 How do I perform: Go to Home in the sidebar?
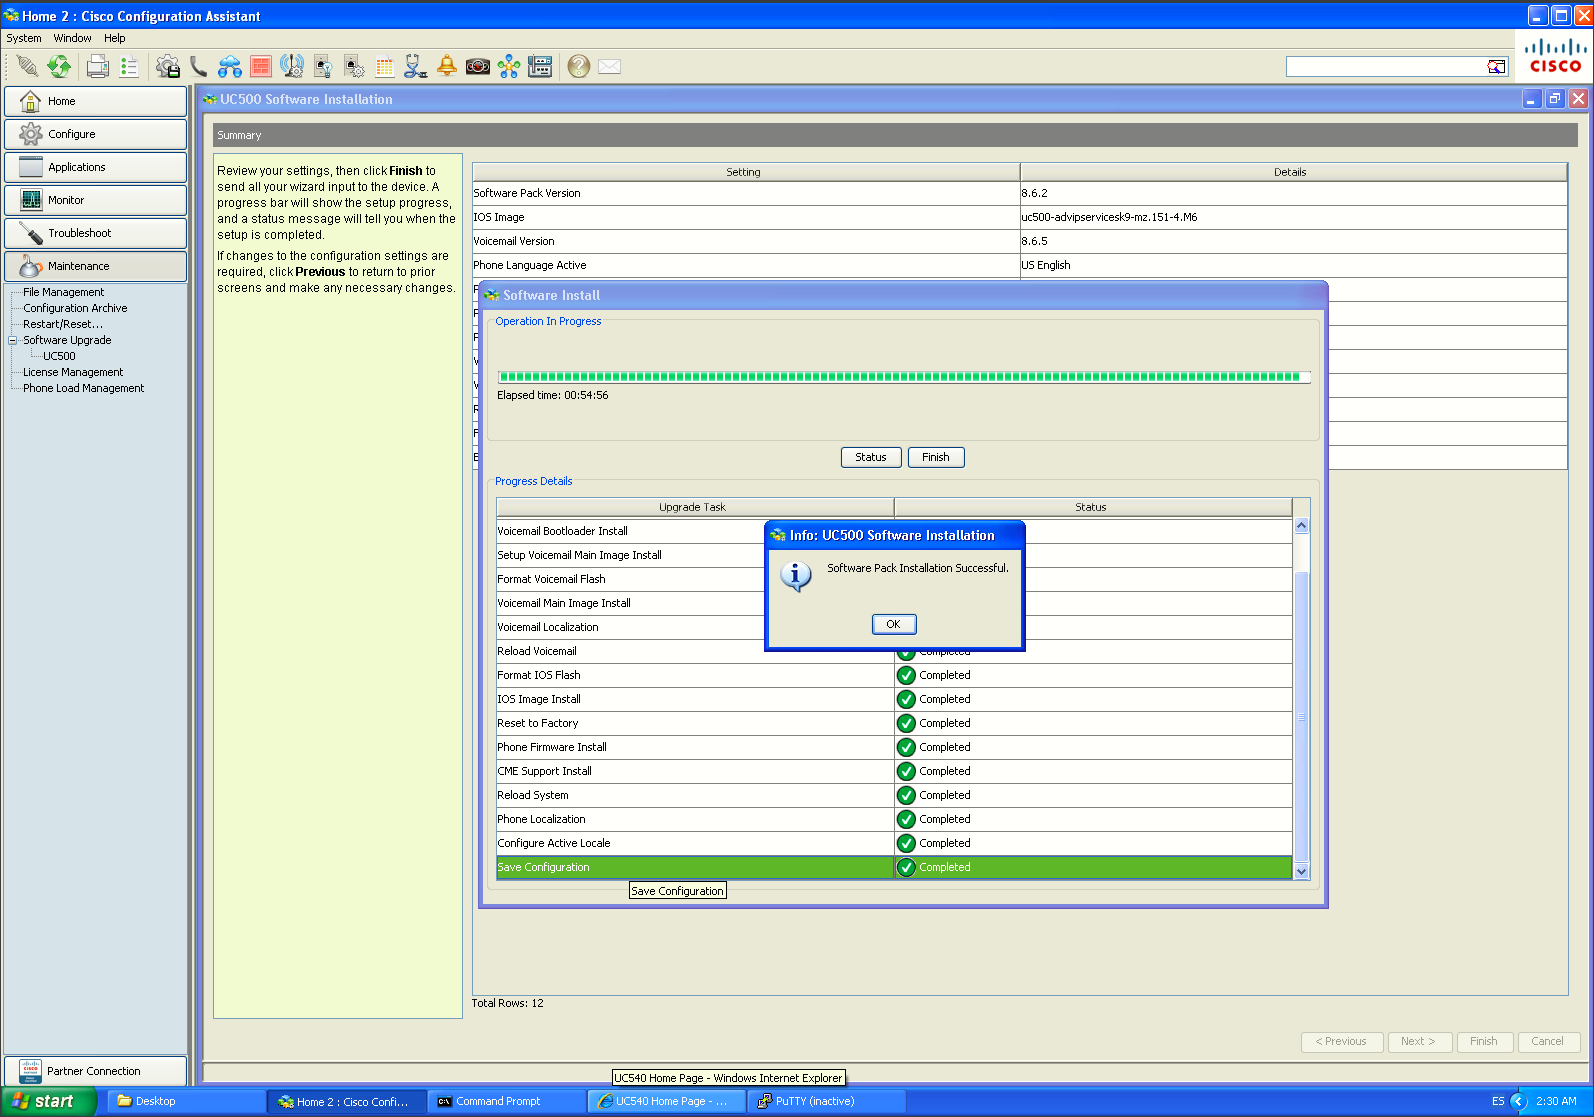95,101
